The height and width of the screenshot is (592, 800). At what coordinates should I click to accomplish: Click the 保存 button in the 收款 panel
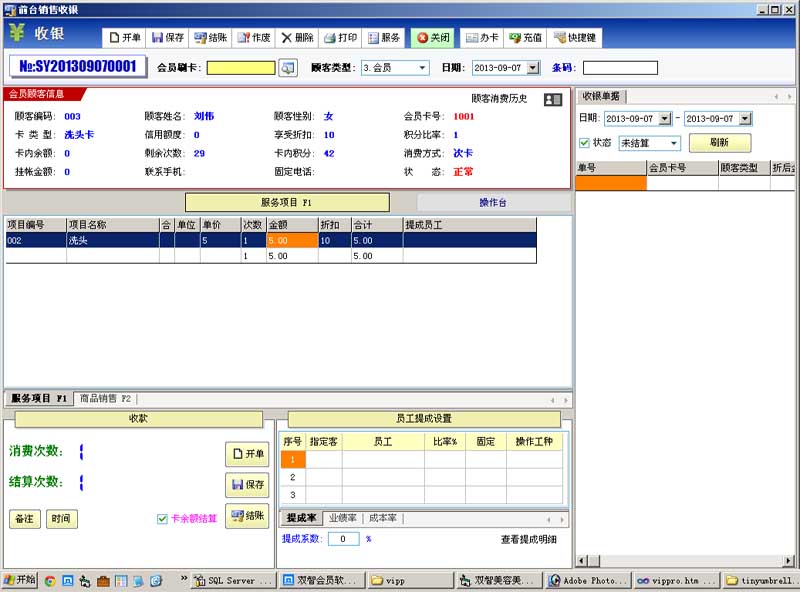point(247,485)
